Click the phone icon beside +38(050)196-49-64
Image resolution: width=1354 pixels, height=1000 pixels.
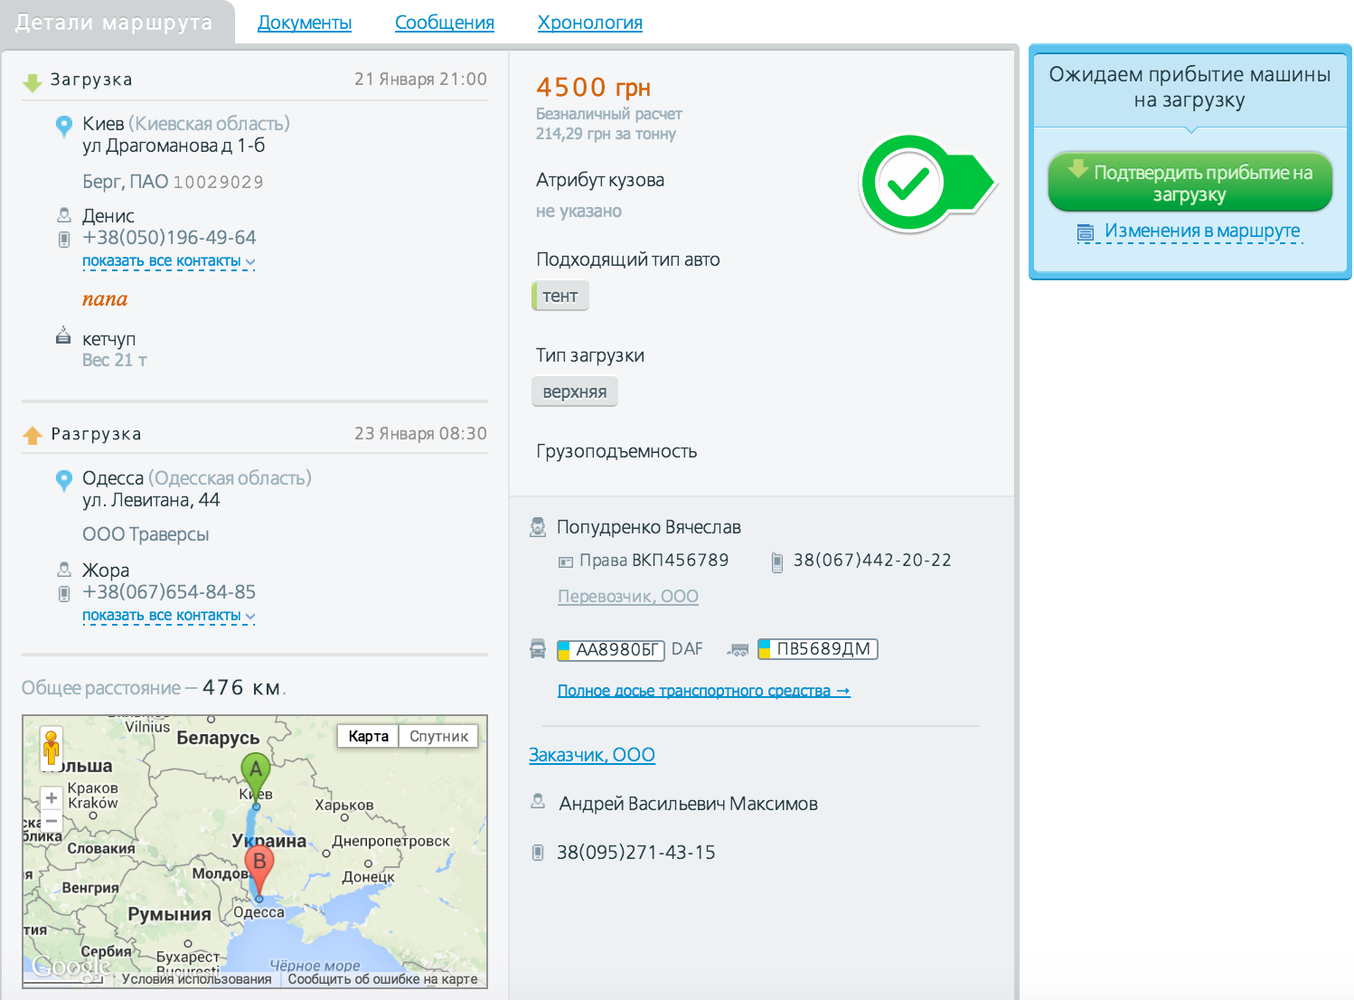tap(64, 239)
